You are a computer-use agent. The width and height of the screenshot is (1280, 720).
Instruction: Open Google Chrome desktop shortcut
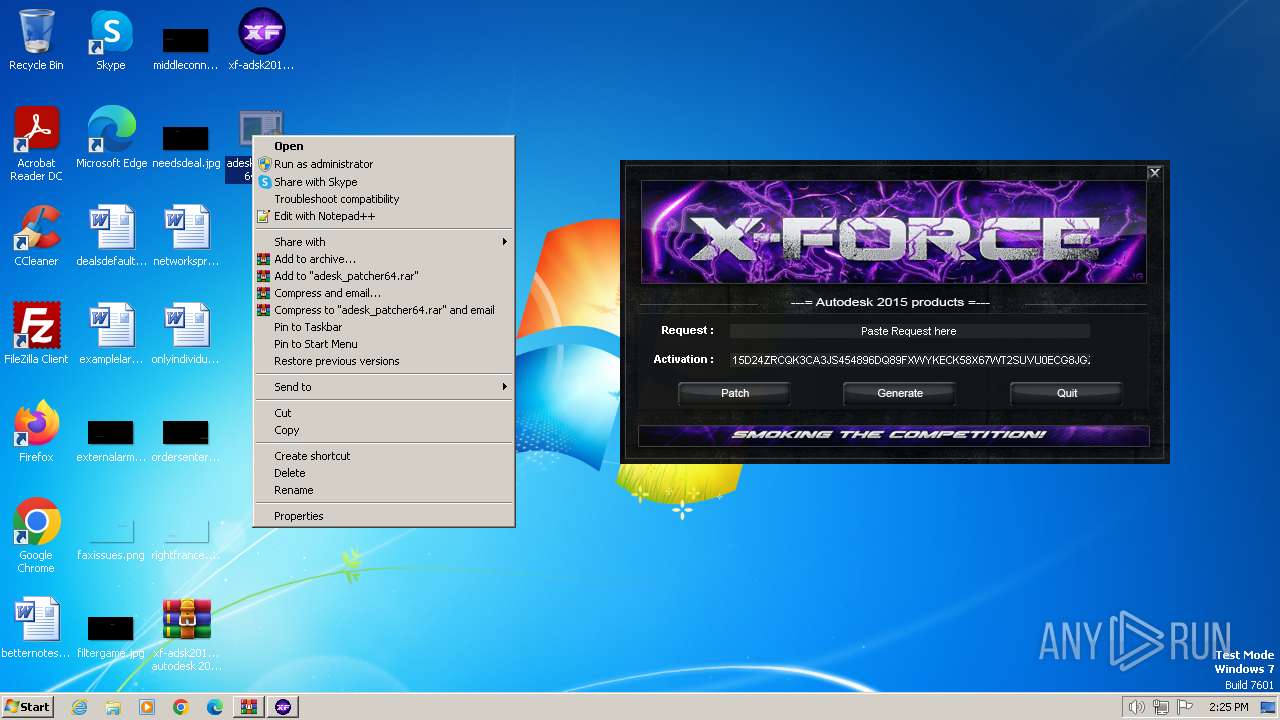(36, 536)
